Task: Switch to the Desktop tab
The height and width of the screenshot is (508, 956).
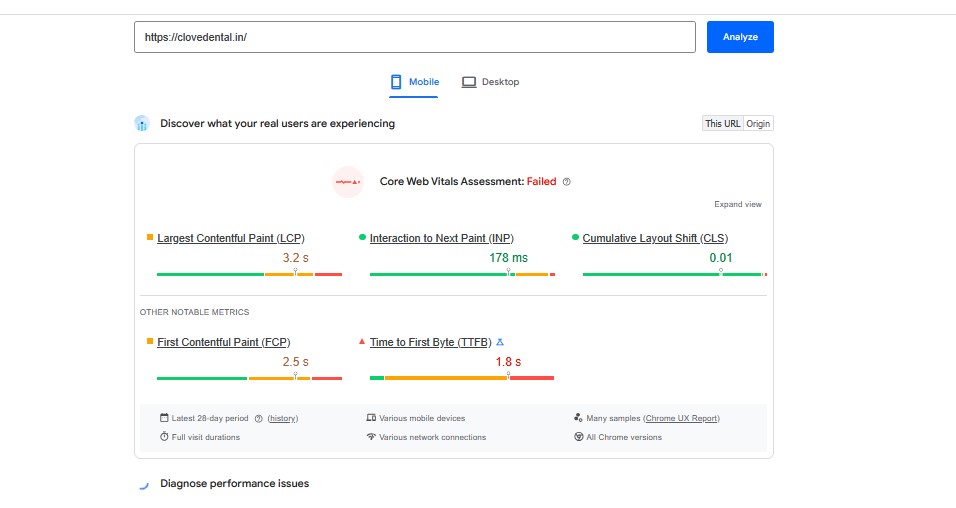Action: point(491,82)
